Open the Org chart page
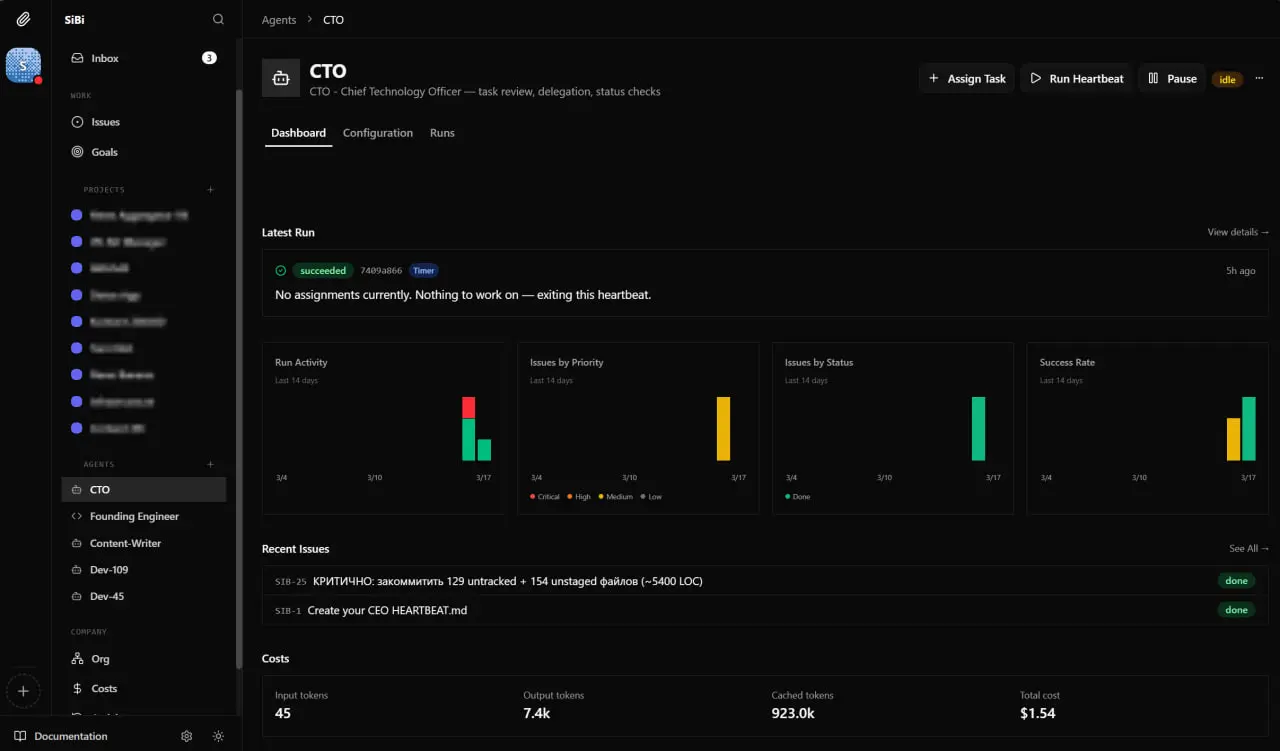 [x=100, y=659]
